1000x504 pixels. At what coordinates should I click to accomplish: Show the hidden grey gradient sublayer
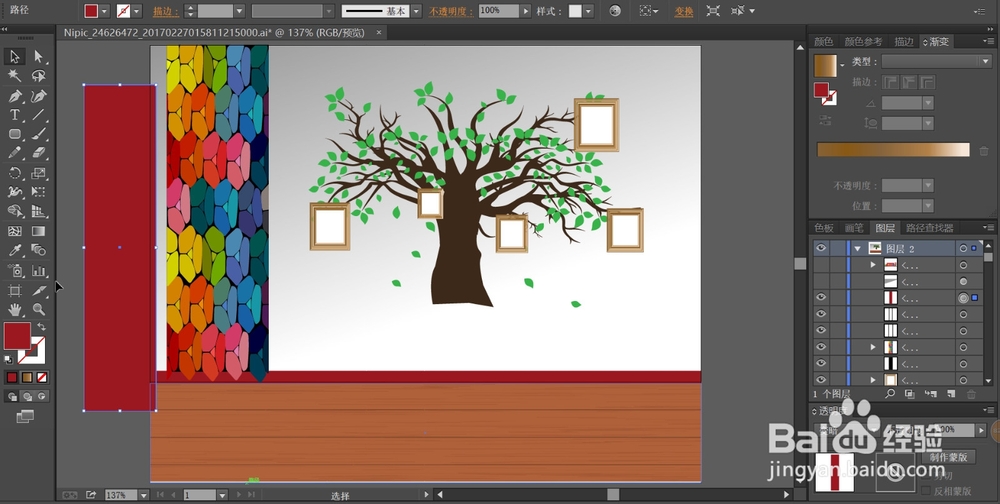[821, 281]
